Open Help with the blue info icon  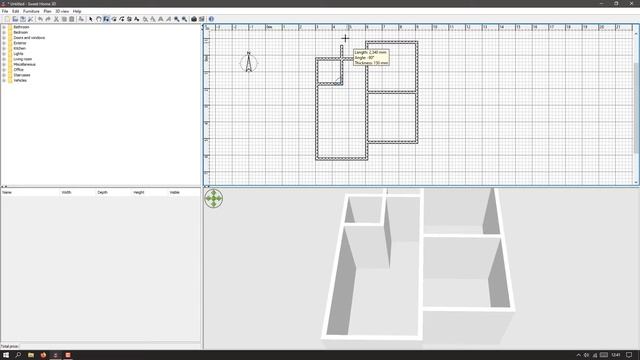click(211, 19)
